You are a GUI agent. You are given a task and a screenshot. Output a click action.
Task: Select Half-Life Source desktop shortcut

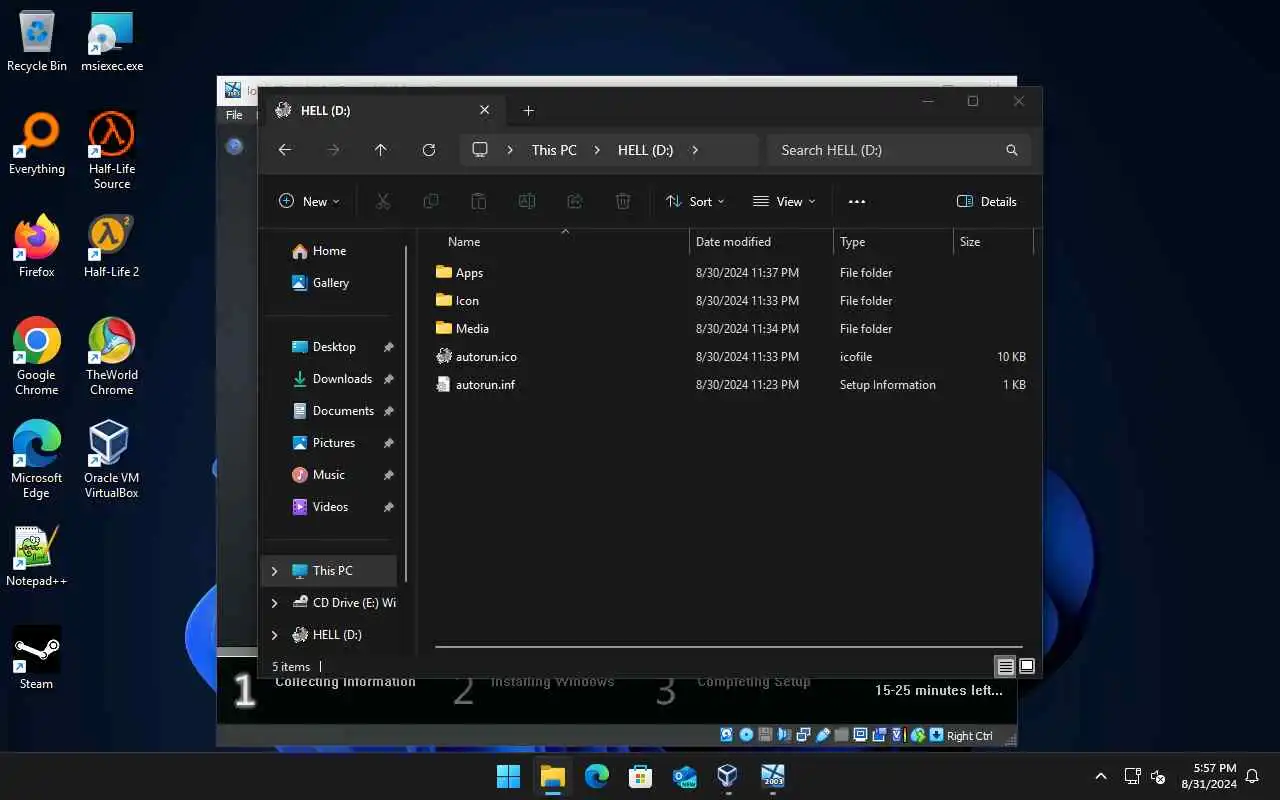tap(112, 150)
